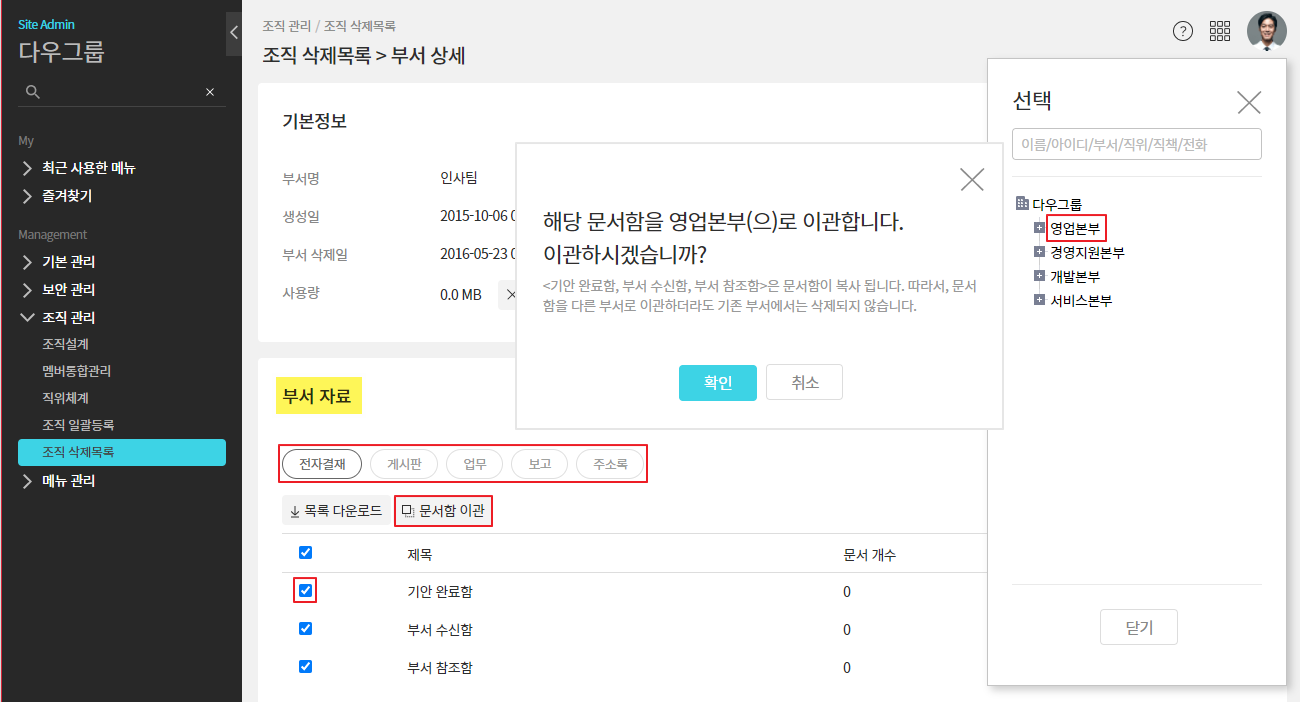Click the sidebar search magnifier icon

click(33, 92)
